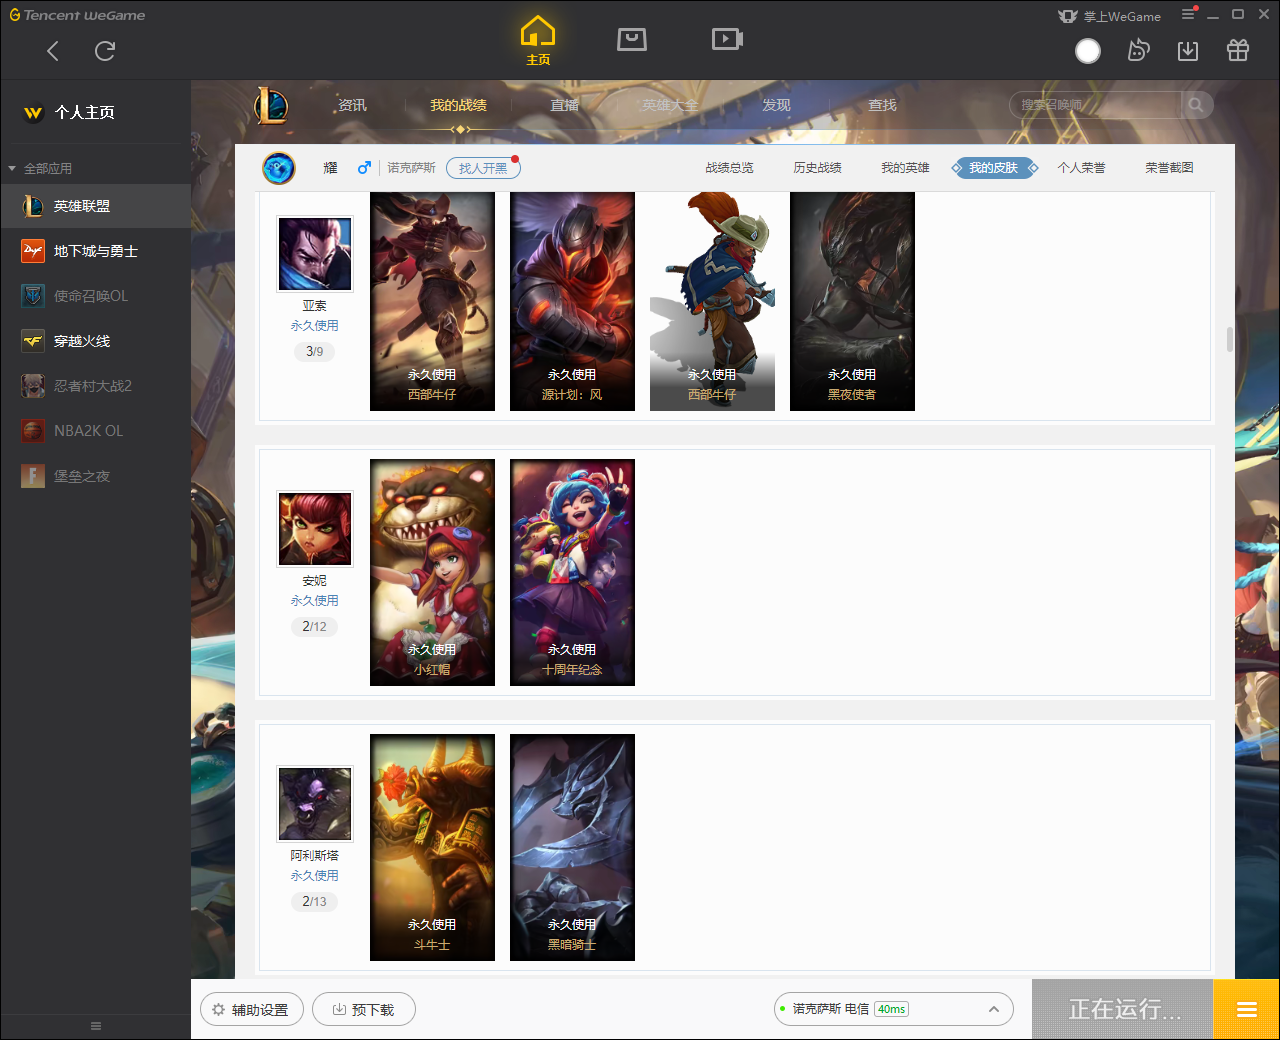Open the 斗牛士 skin card
Image resolution: width=1280 pixels, height=1040 pixels.
[x=432, y=847]
